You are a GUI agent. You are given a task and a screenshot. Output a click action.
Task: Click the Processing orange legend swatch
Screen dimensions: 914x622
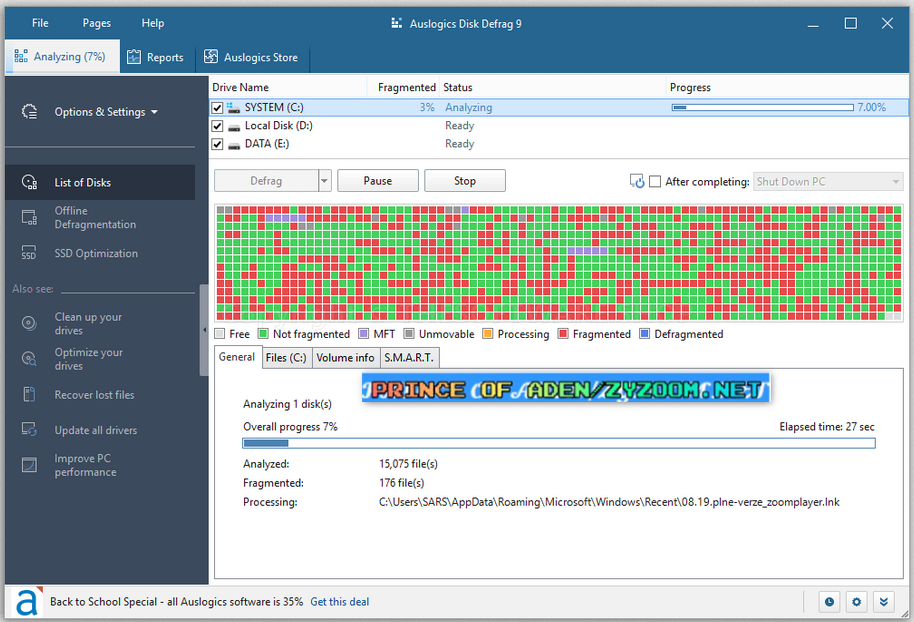[x=488, y=334]
